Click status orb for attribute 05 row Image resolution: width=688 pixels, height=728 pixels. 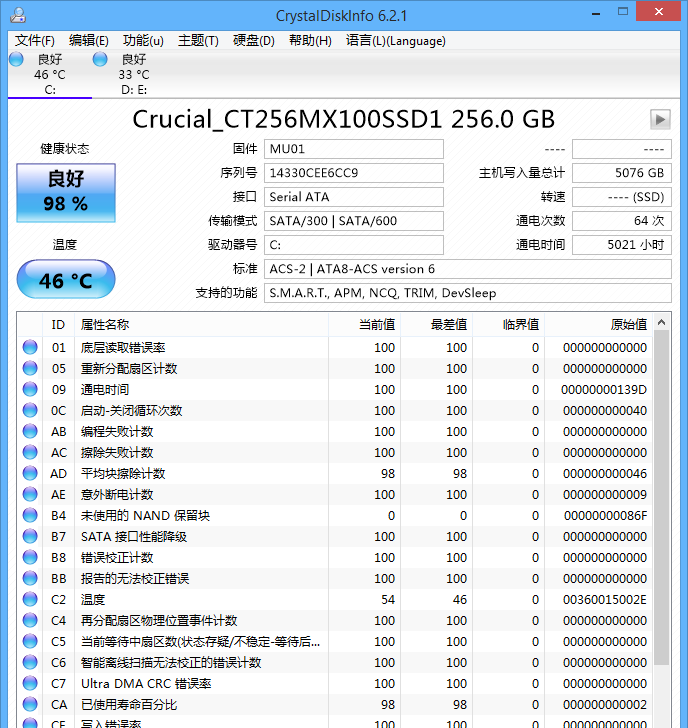tap(30, 368)
